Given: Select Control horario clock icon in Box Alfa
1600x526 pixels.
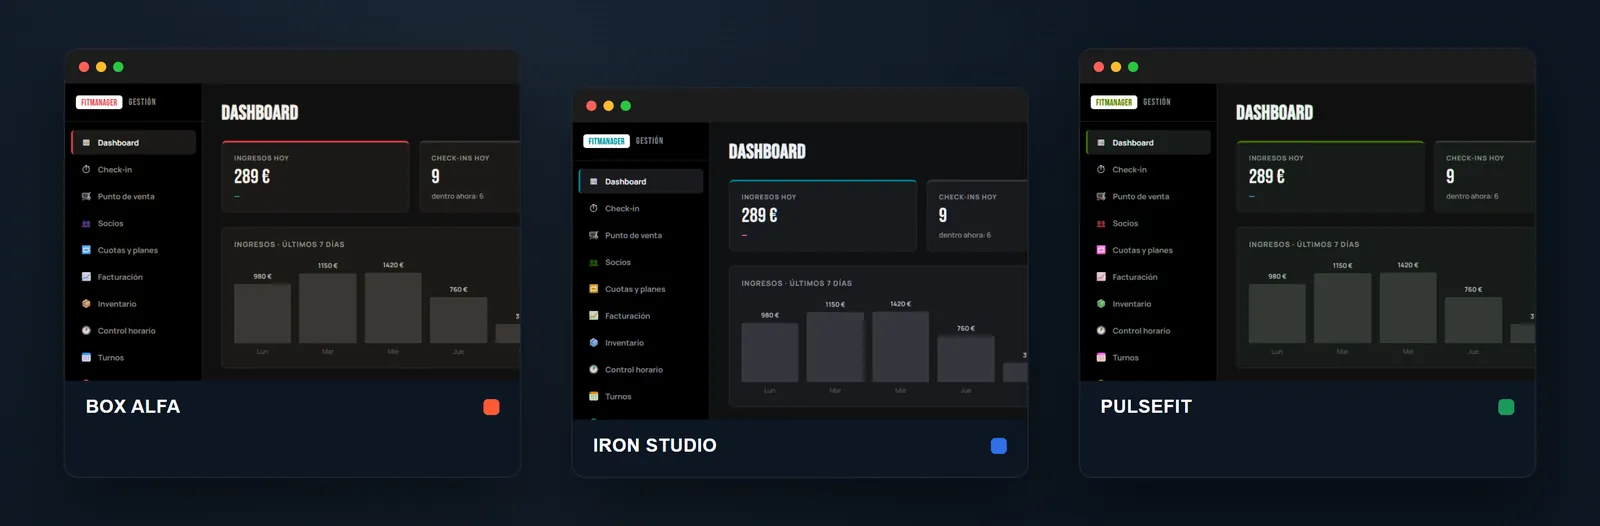Looking at the screenshot, I should point(86,331).
